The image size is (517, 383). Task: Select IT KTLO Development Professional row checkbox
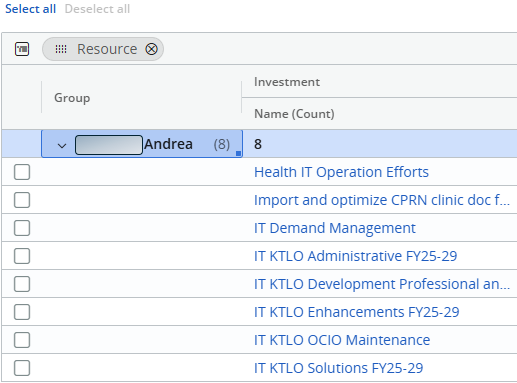coord(22,284)
